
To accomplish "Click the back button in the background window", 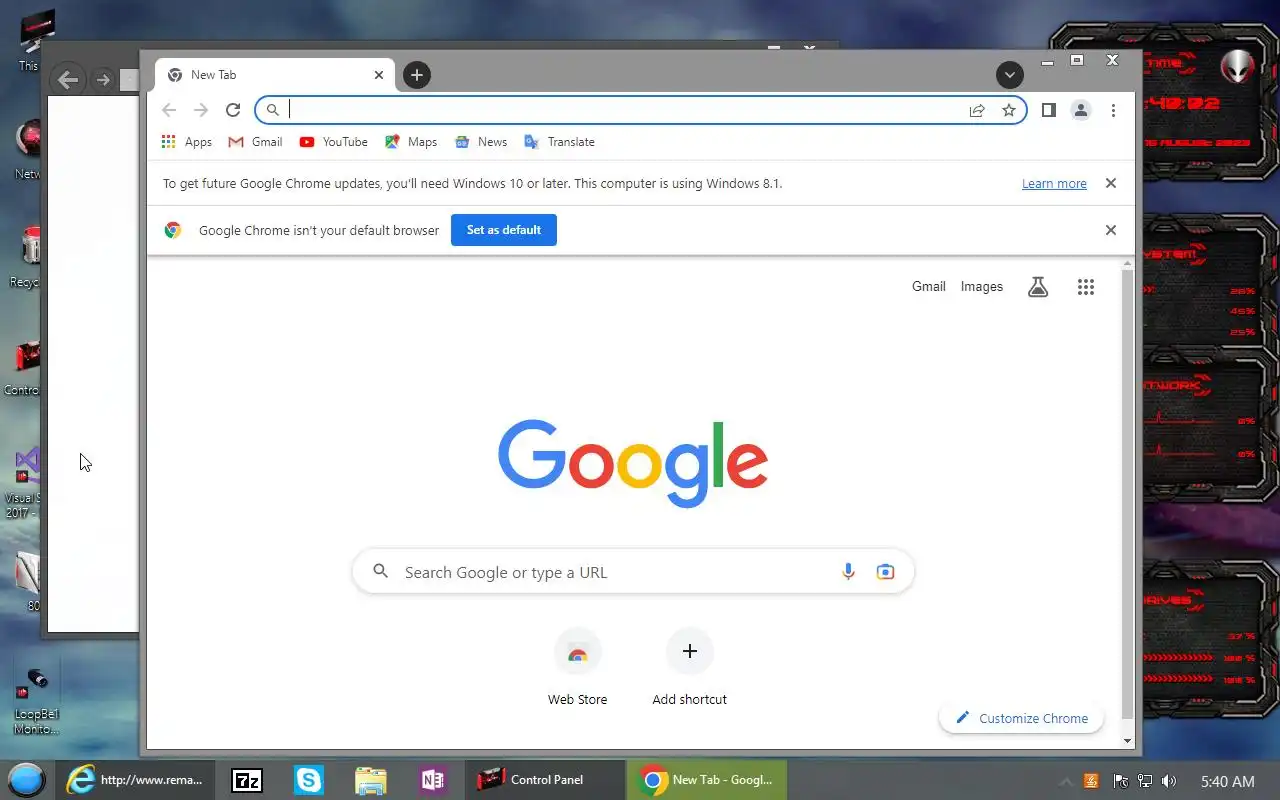I will tap(68, 80).
